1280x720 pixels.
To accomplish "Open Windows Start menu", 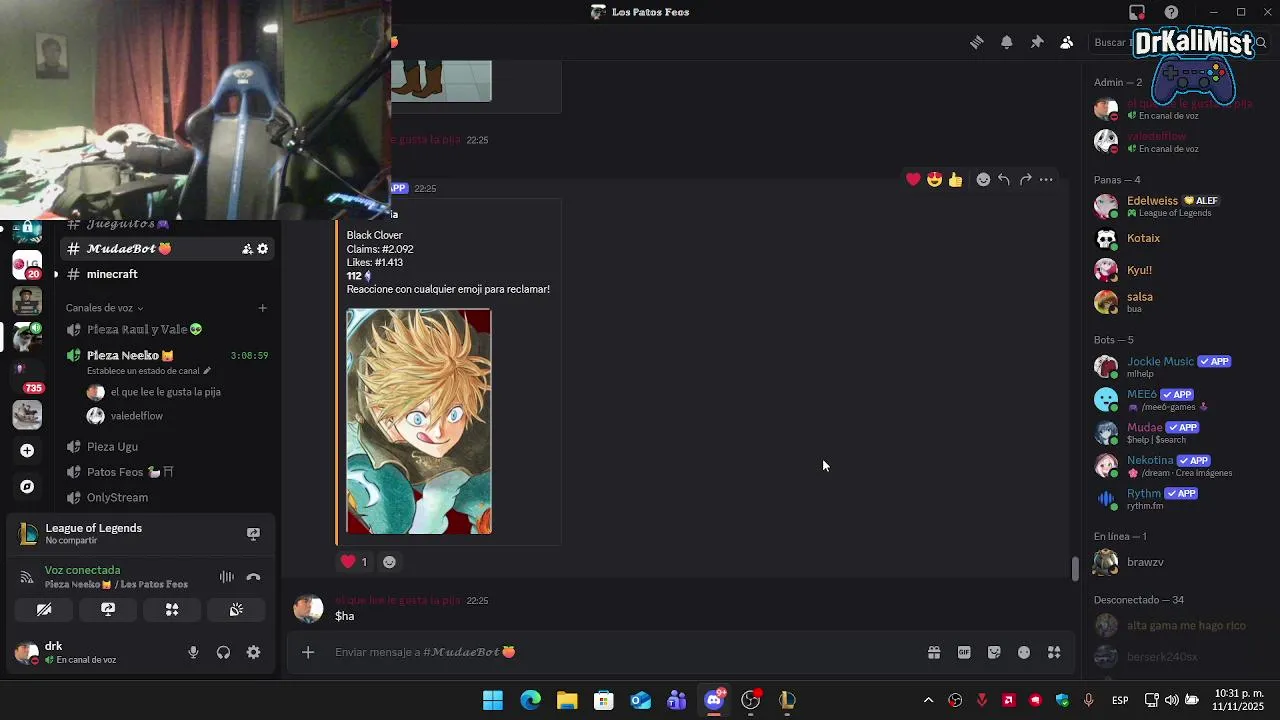I will point(493,700).
